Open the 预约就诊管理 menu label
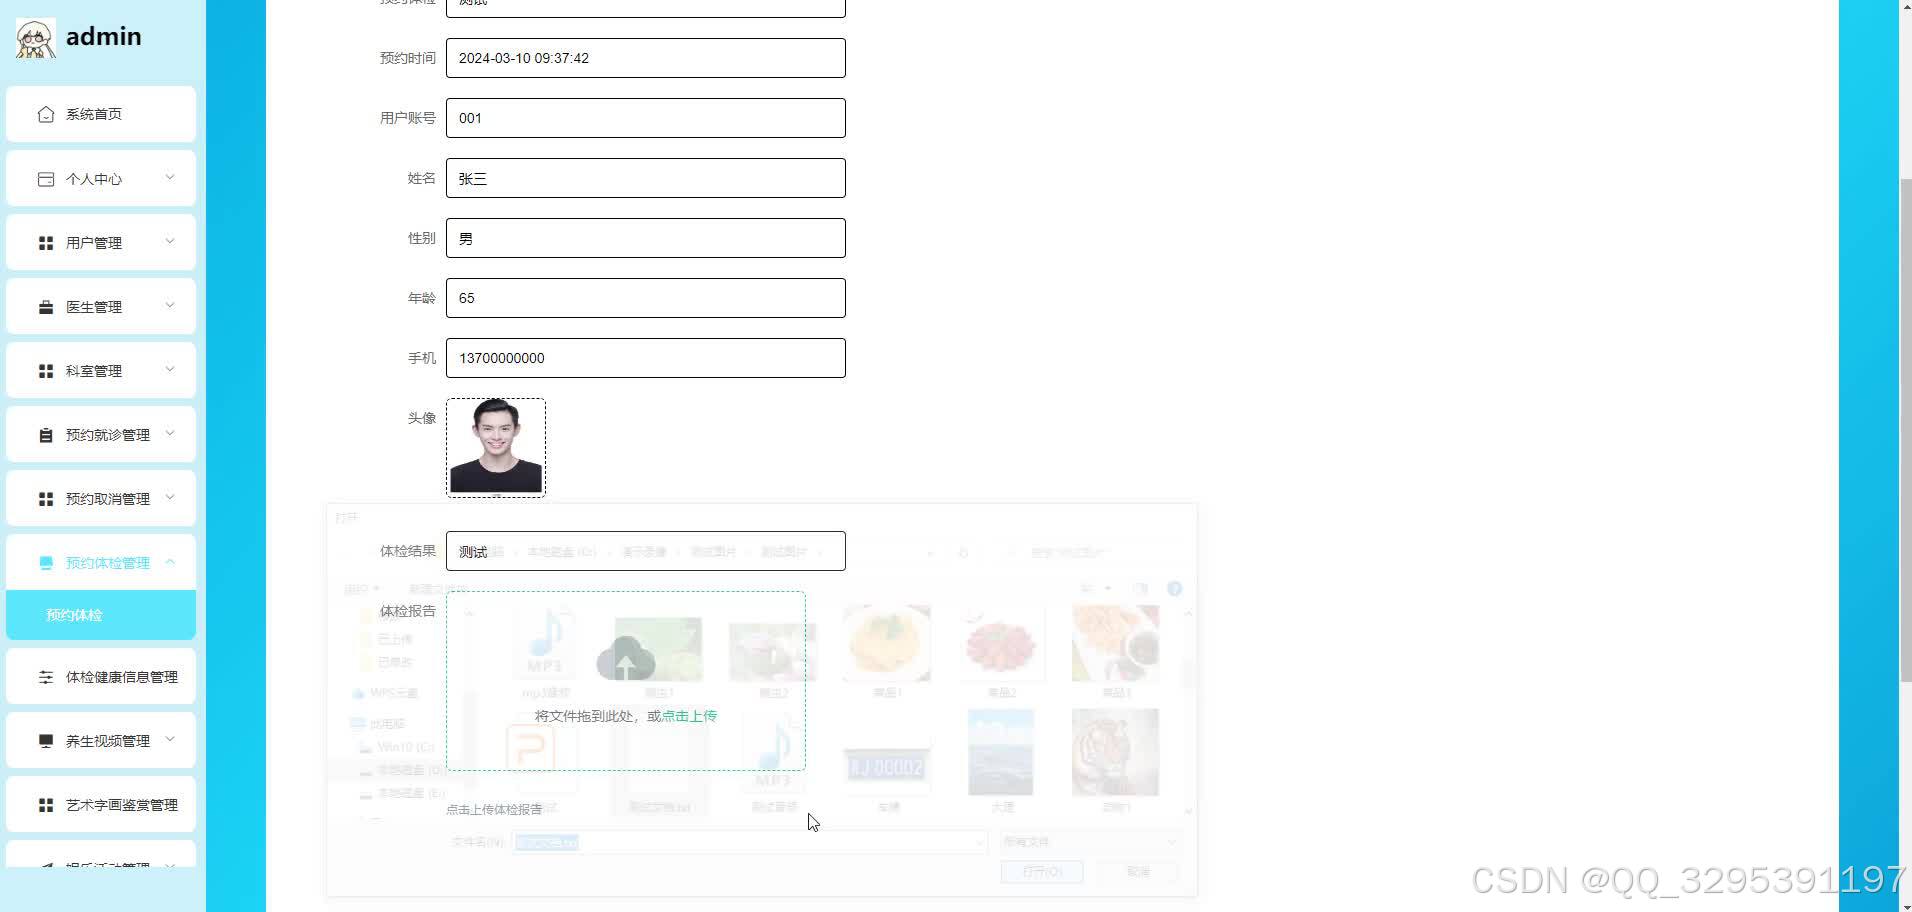This screenshot has width=1912, height=912. 108,435
